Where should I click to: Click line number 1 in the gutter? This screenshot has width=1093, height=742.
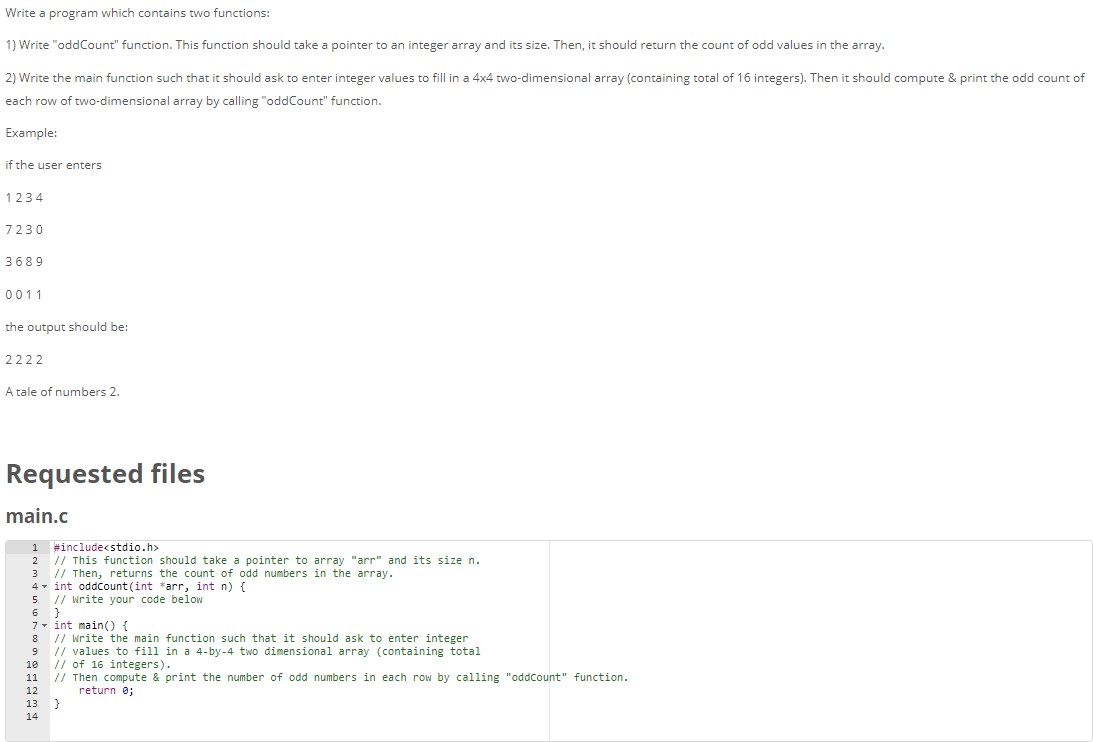pyautogui.click(x=34, y=547)
